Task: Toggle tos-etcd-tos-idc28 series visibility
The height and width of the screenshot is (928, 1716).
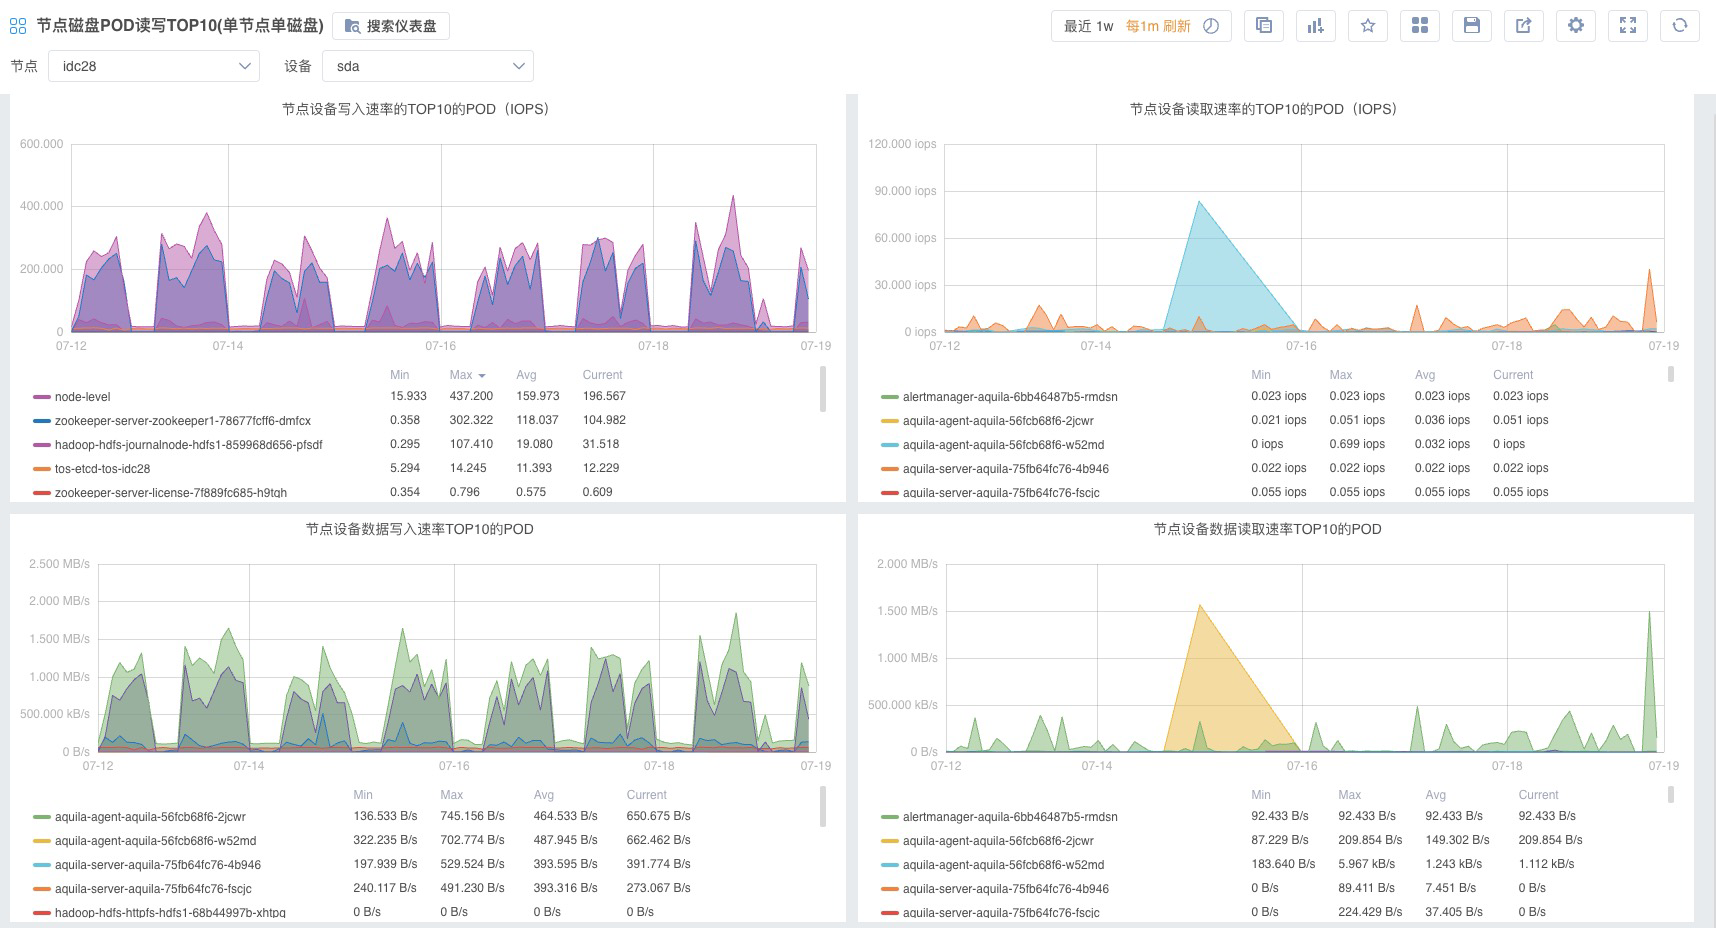Action: 103,469
